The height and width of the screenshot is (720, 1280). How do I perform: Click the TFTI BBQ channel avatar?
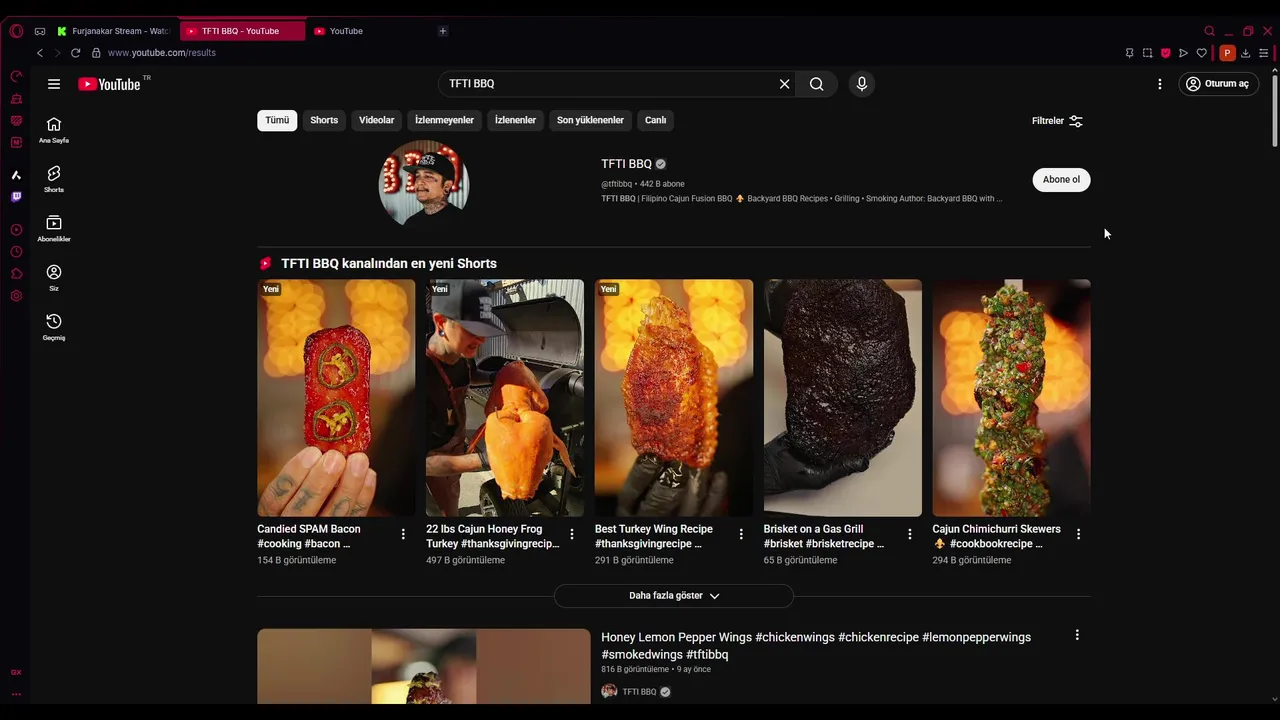(x=424, y=184)
